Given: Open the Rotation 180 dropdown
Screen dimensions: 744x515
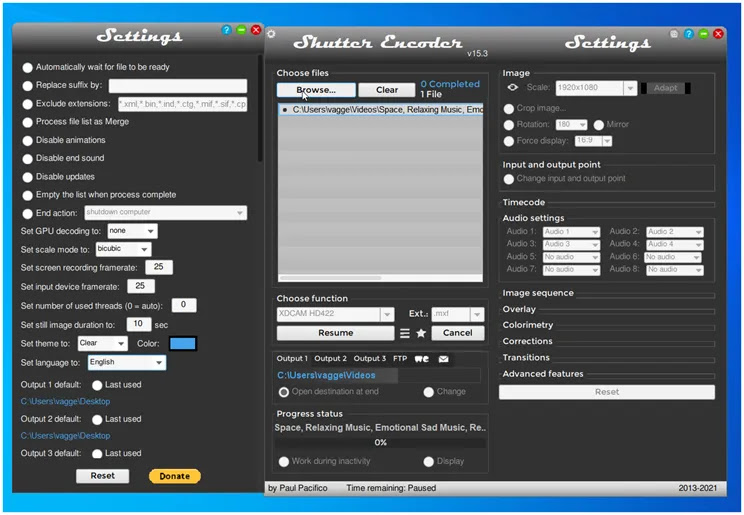Looking at the screenshot, I should (572, 125).
